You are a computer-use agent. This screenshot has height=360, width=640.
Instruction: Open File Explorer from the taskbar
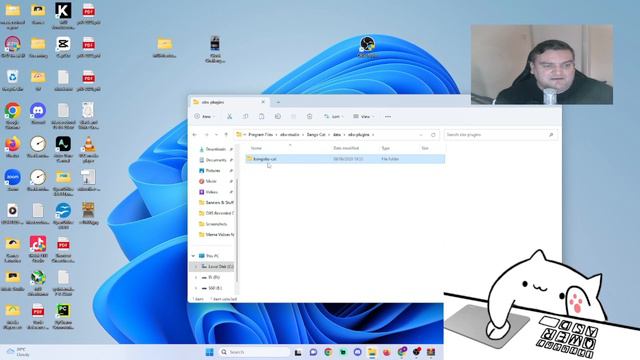(x=372, y=352)
